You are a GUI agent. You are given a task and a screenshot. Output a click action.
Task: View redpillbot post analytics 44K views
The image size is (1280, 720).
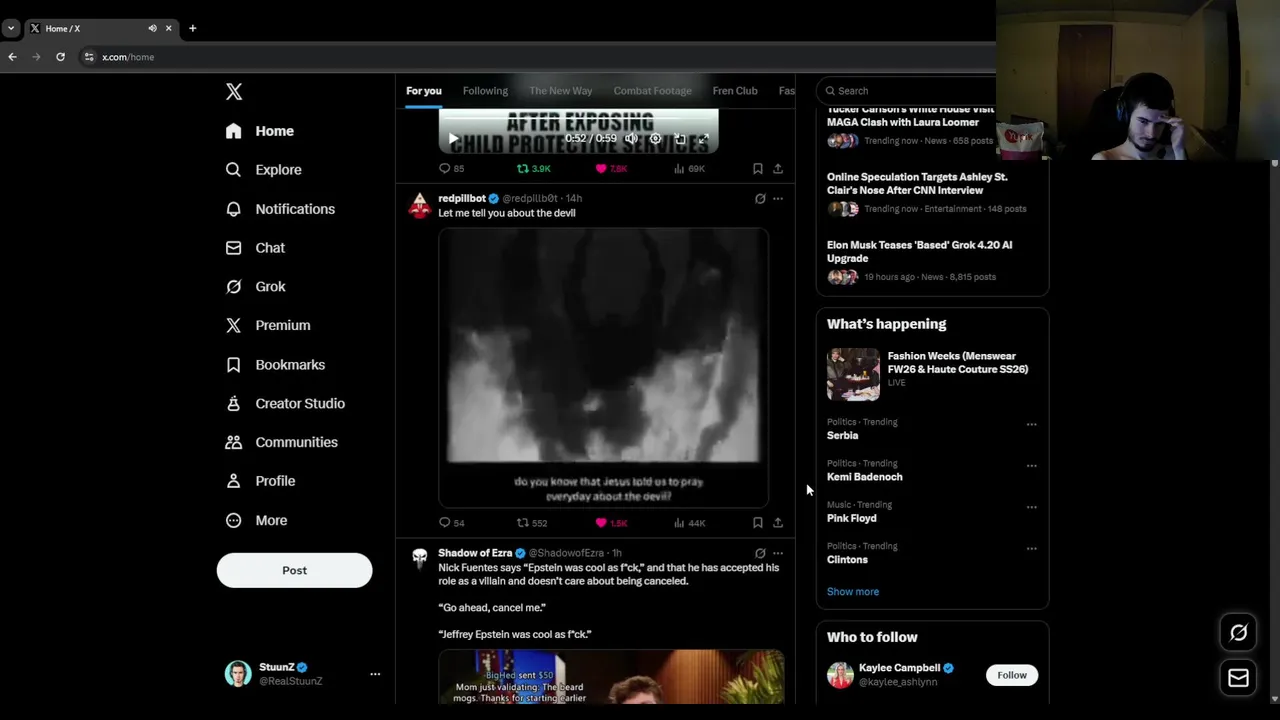click(x=689, y=523)
